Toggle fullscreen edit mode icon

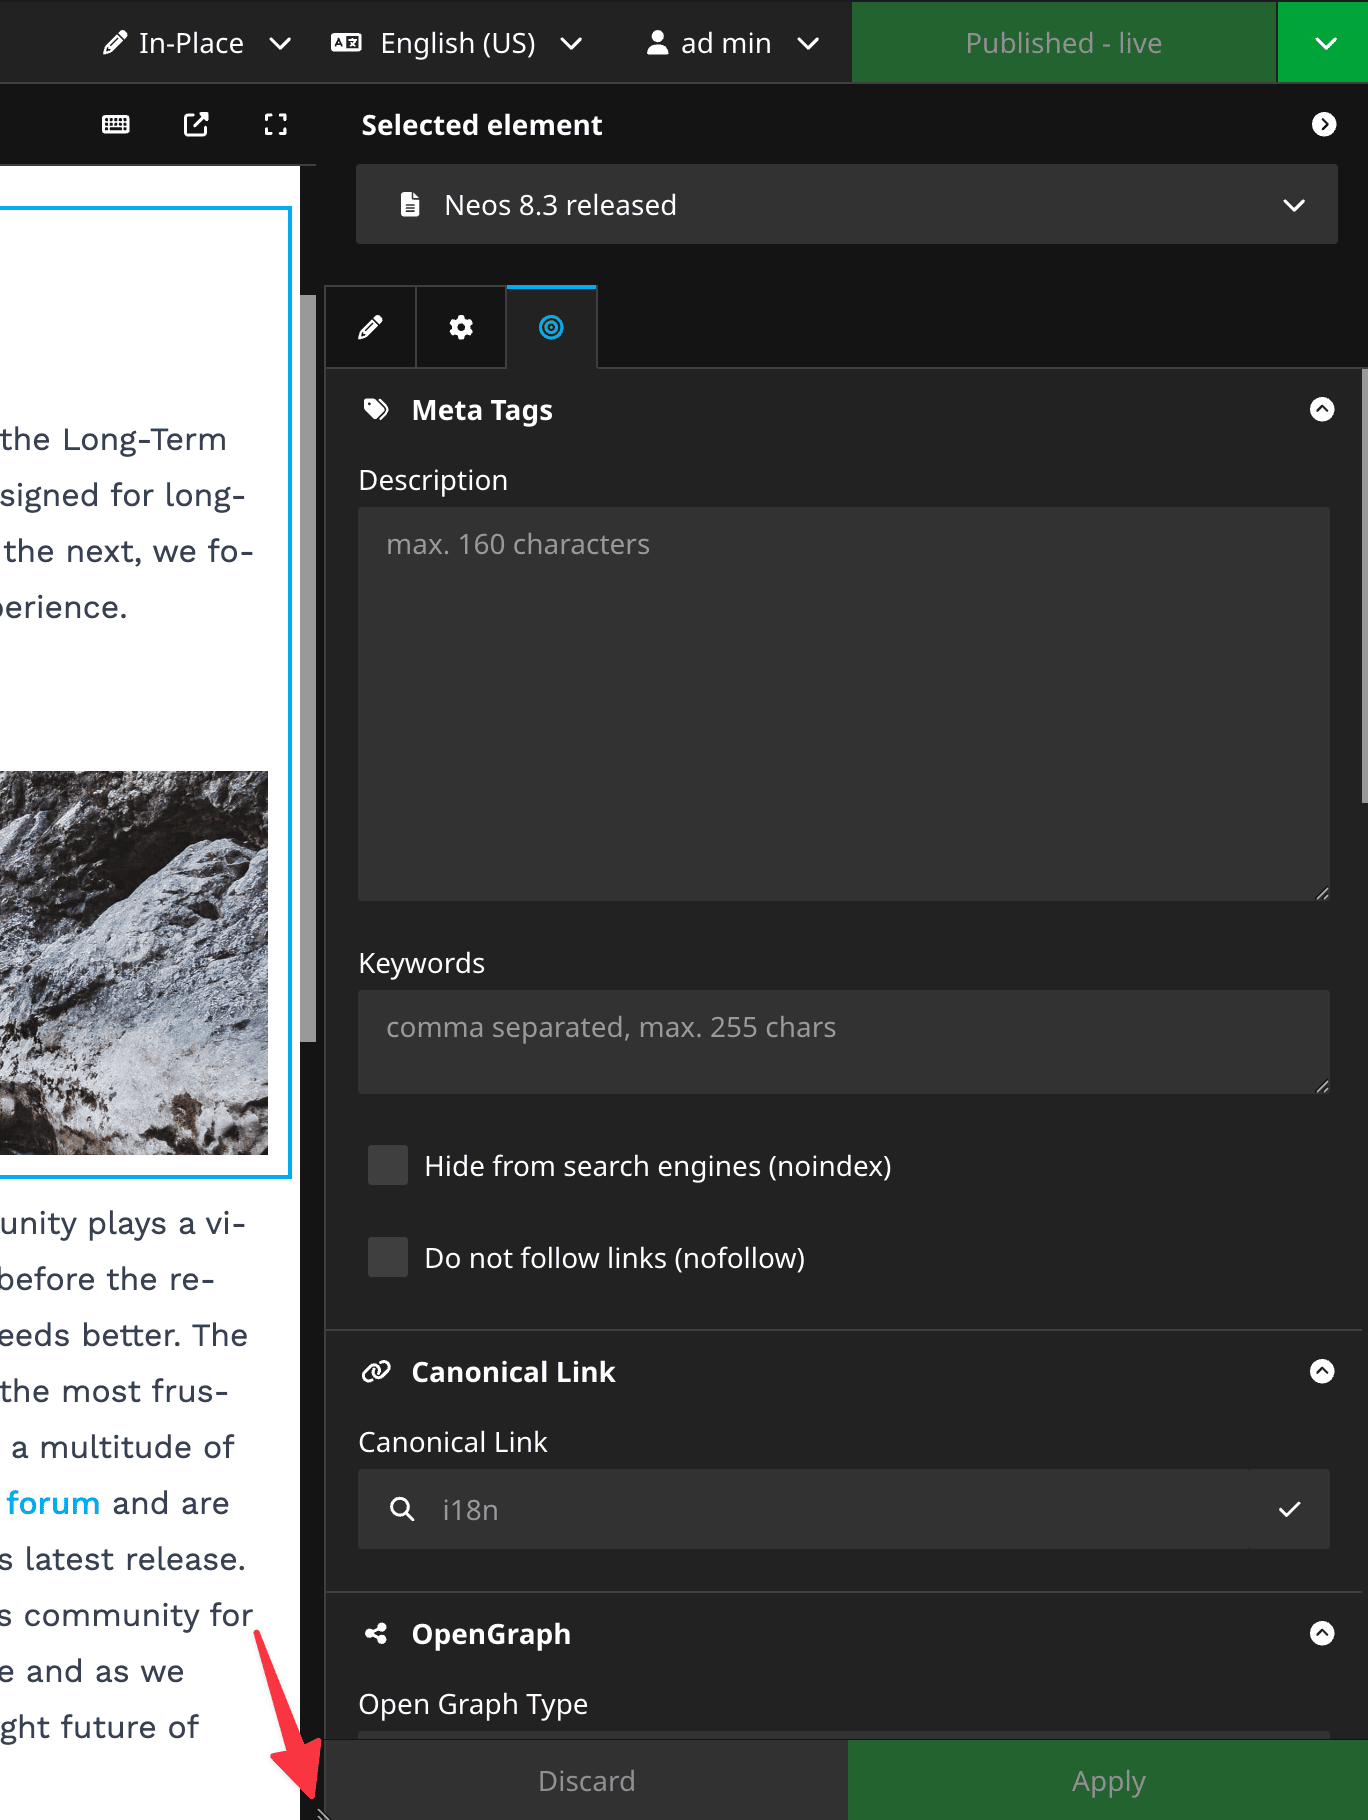coord(275,124)
